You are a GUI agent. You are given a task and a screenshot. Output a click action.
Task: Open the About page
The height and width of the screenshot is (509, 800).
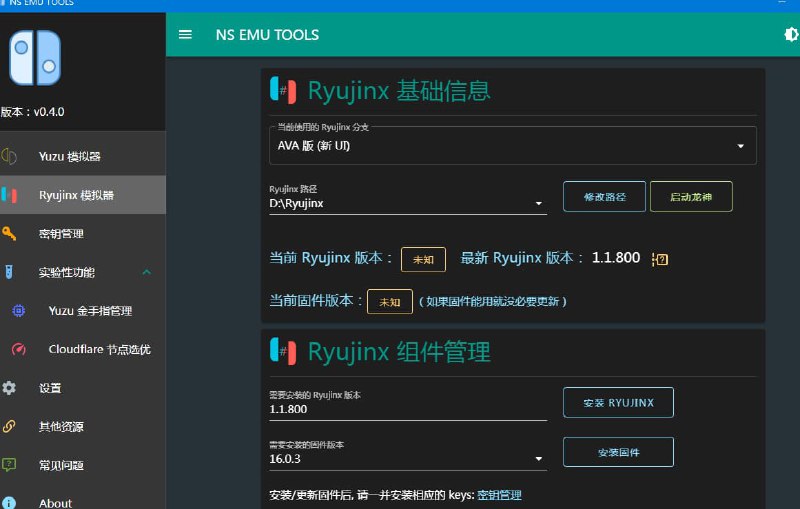[x=83, y=503]
